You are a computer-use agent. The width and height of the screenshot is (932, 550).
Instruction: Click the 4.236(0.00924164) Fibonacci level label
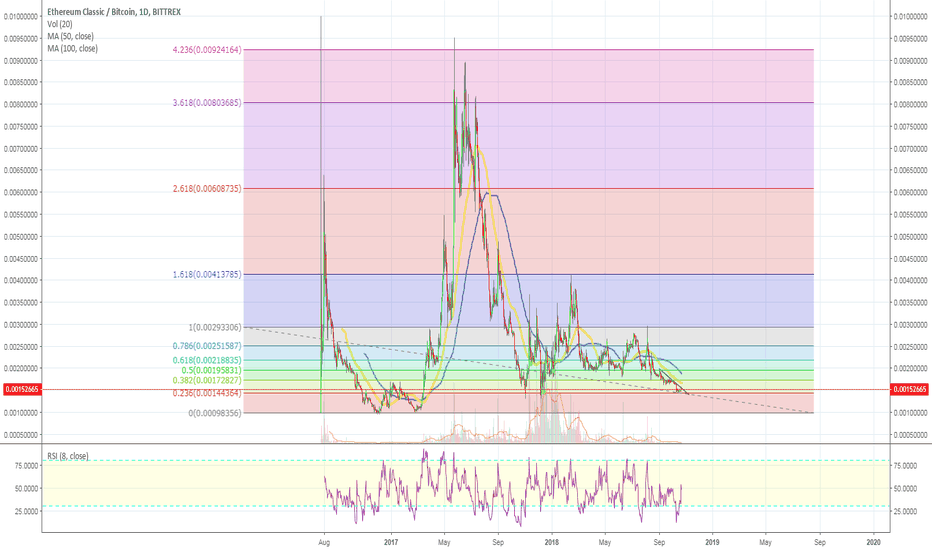pos(207,50)
